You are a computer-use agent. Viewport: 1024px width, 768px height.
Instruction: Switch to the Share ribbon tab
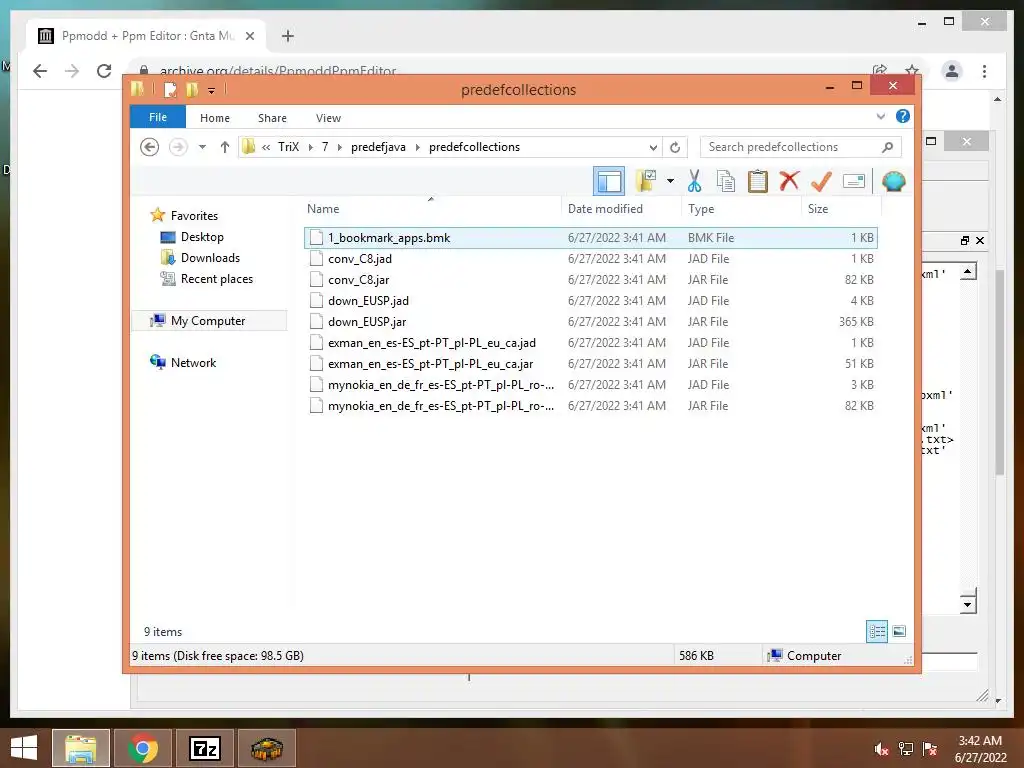point(272,118)
